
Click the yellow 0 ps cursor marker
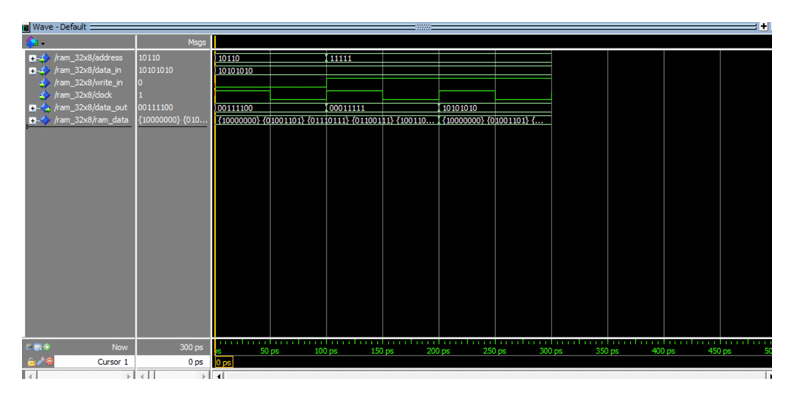[224, 363]
